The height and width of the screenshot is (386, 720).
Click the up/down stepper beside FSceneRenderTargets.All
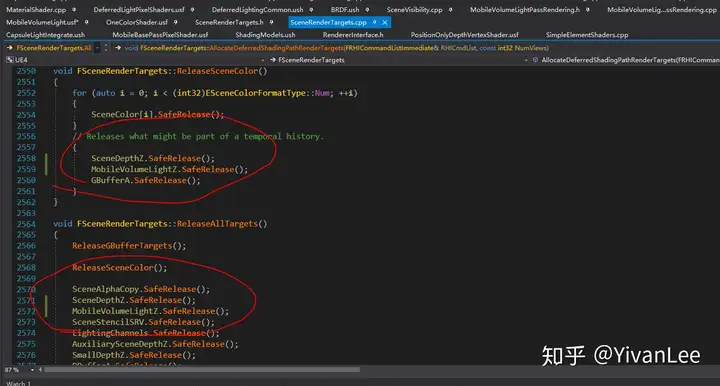(x=106, y=48)
